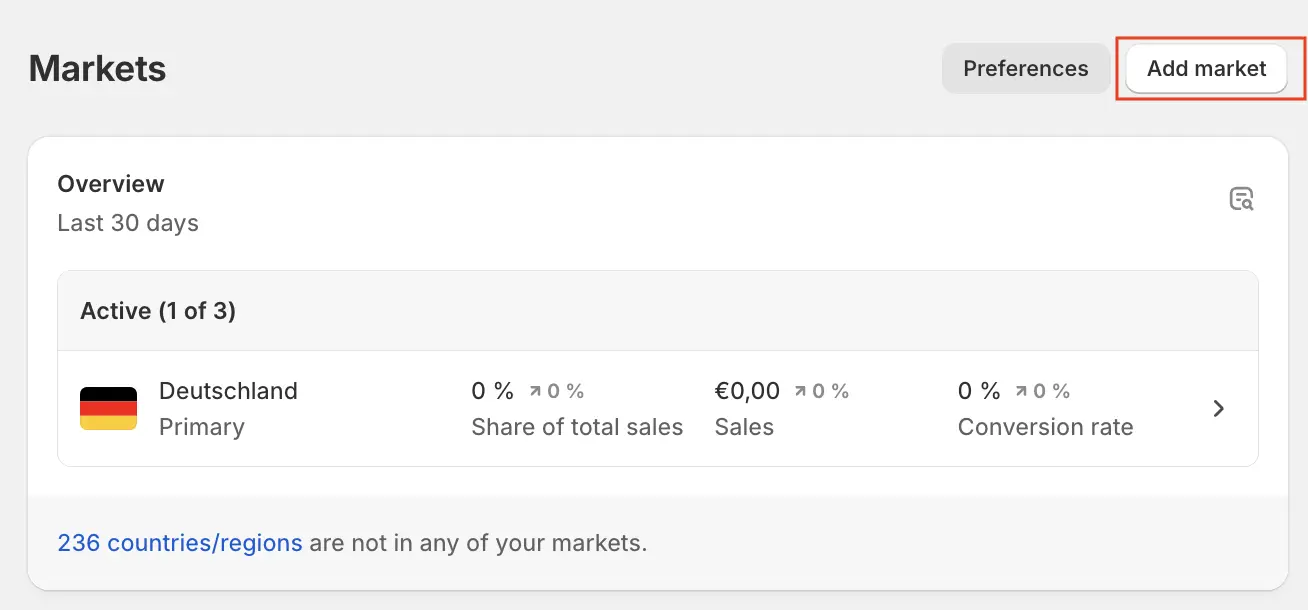1308x610 pixels.
Task: Open the 236 countries/regions link
Action: click(180, 543)
